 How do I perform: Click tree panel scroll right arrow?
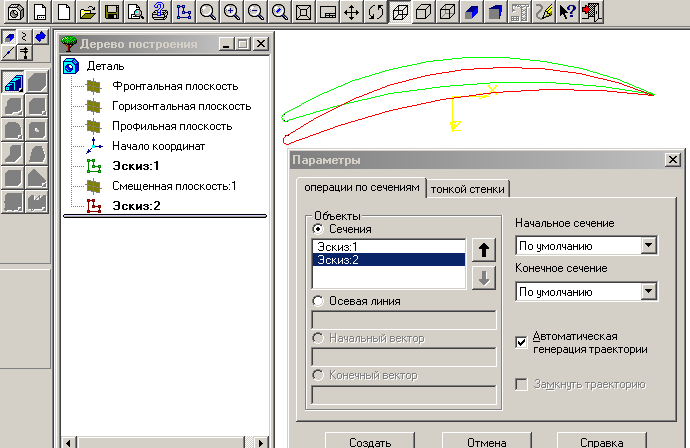(261, 443)
